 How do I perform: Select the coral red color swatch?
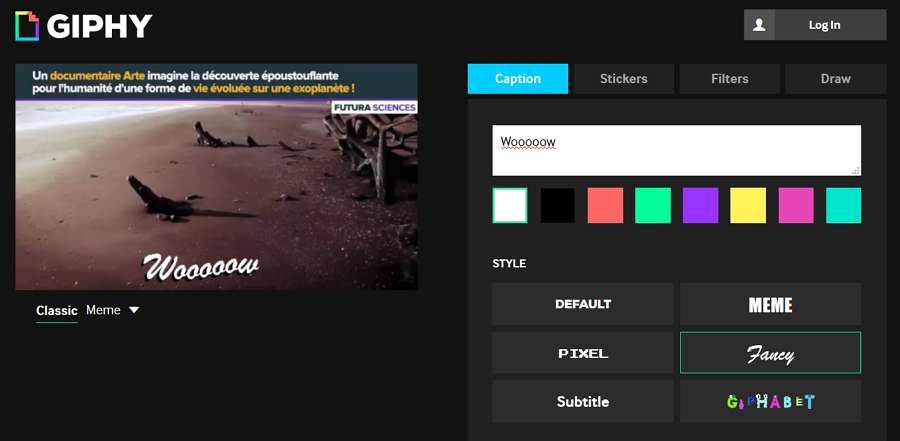coord(605,205)
